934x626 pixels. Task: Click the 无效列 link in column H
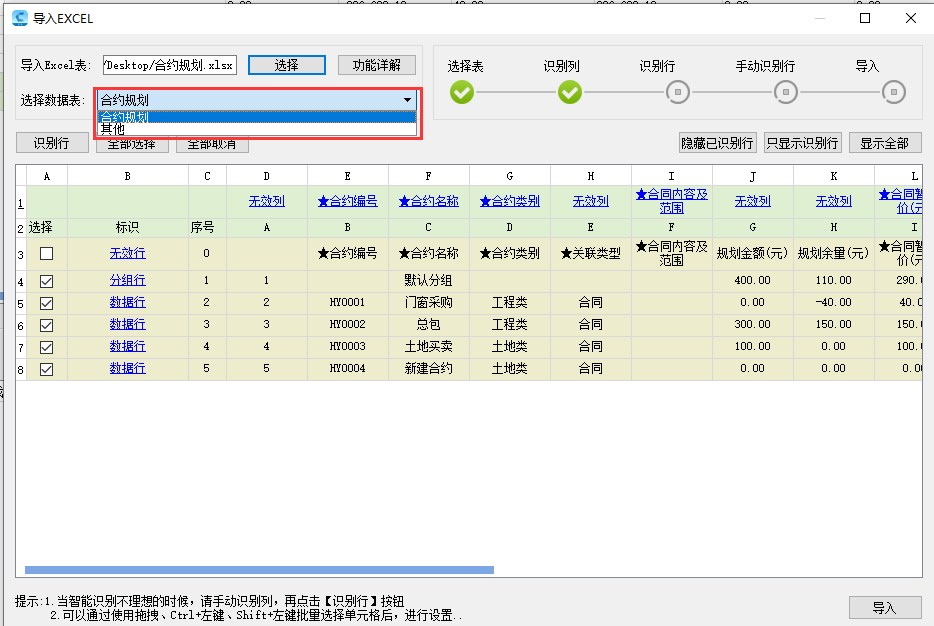pos(591,201)
